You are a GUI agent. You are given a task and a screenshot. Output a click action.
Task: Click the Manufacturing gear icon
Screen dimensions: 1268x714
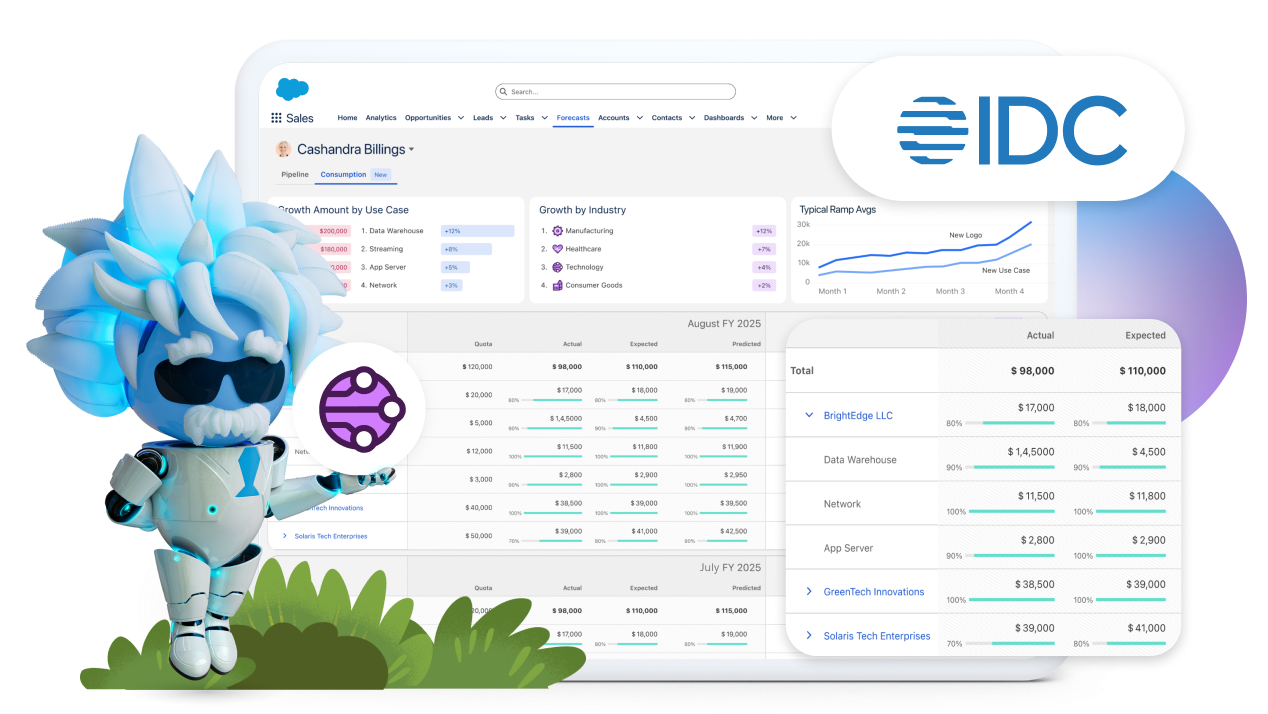[558, 231]
